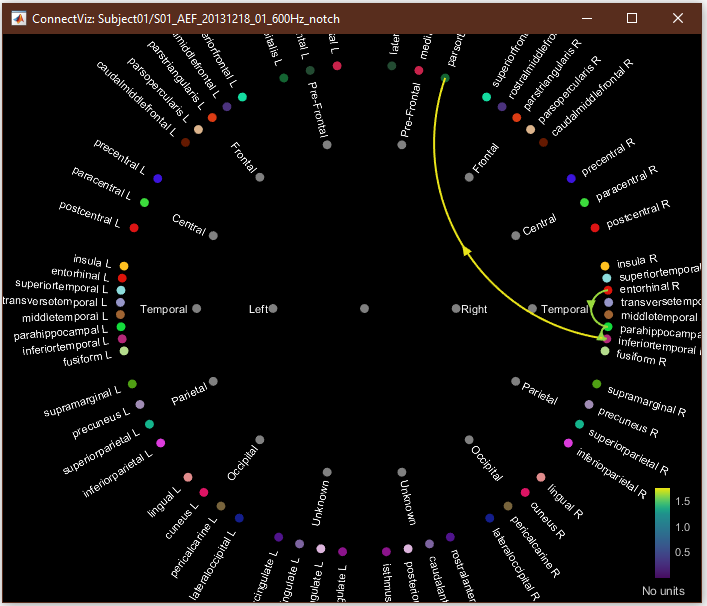Click the right Central region node
This screenshot has height=606, width=707.
[515, 235]
